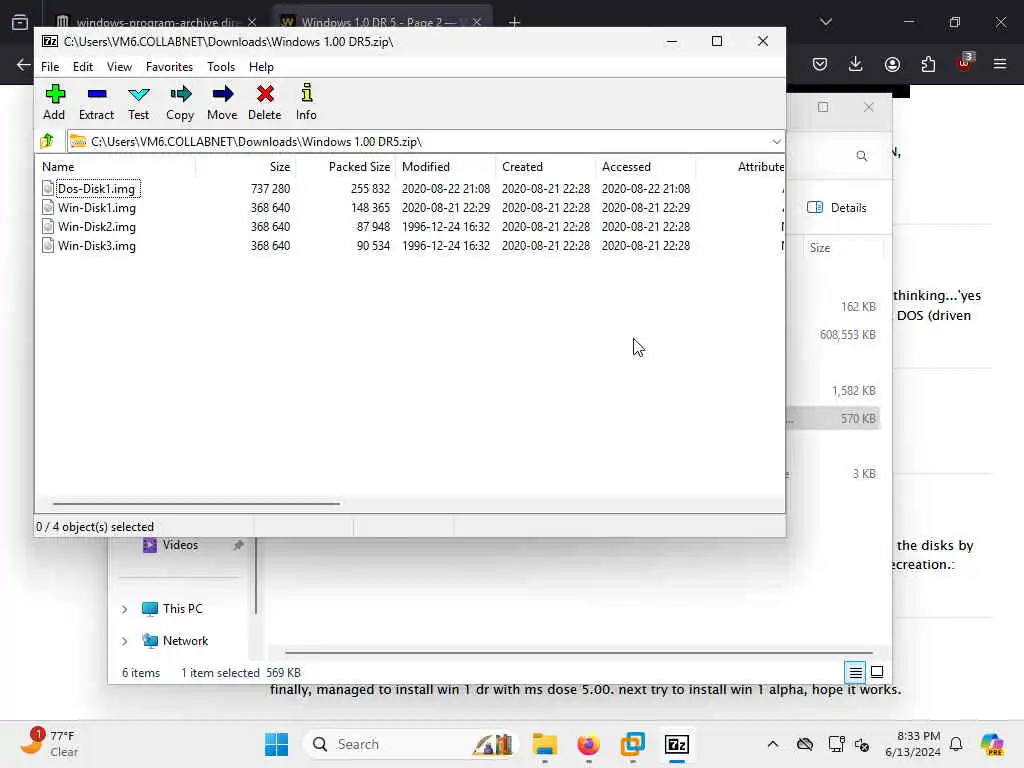The image size is (1024, 768).
Task: Unpin Videos using its pin icon
Action: coord(238,545)
